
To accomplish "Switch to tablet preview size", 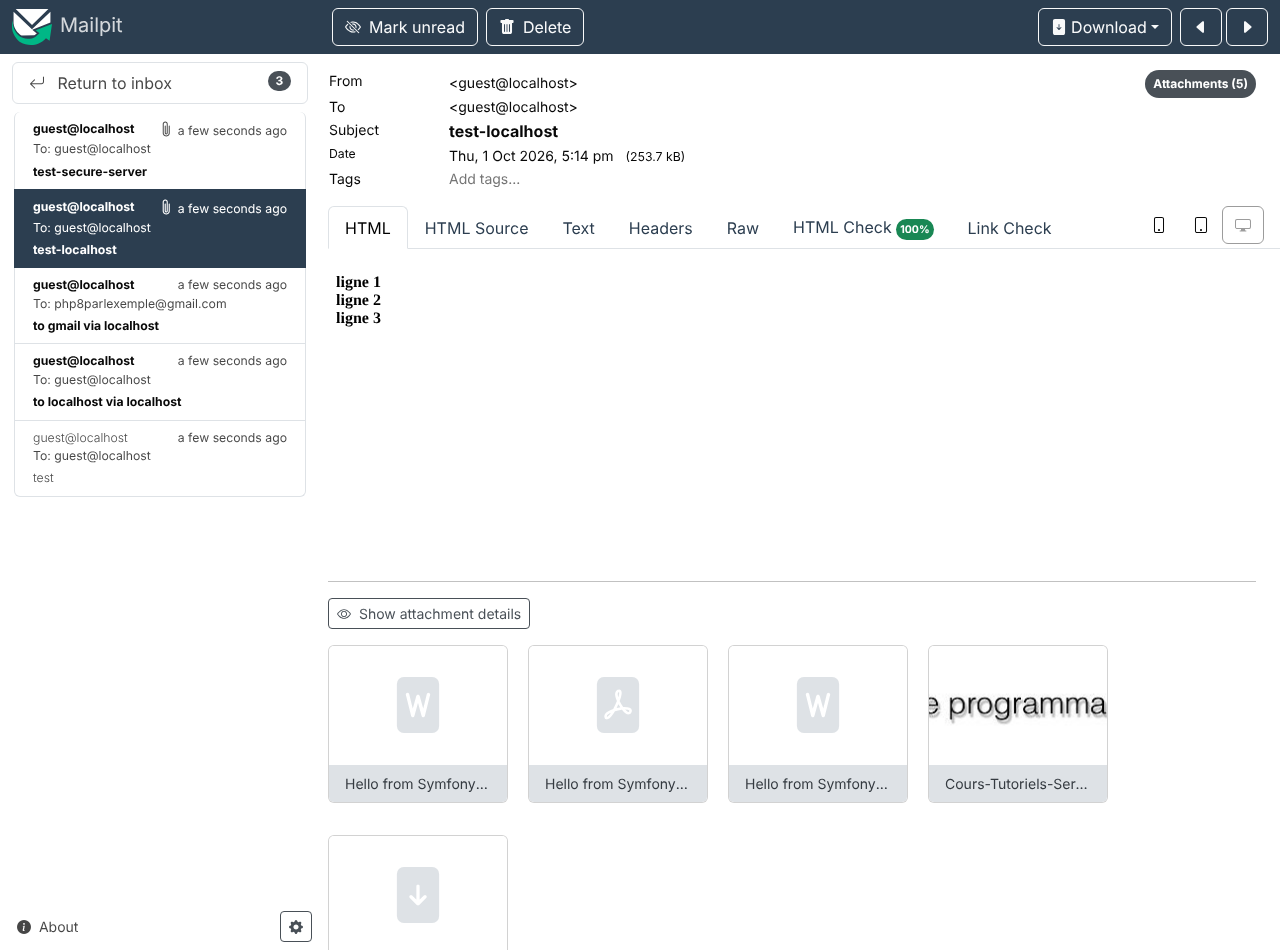I will (x=1201, y=225).
